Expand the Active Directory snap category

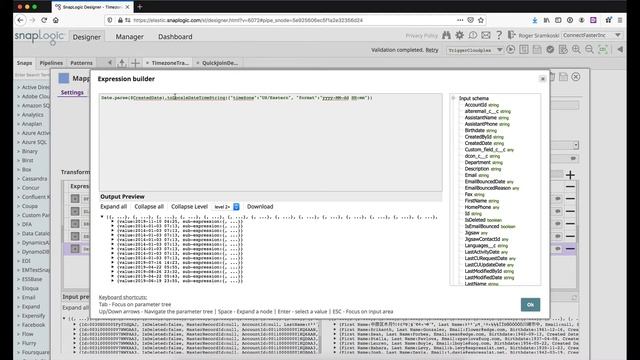pos(19,87)
